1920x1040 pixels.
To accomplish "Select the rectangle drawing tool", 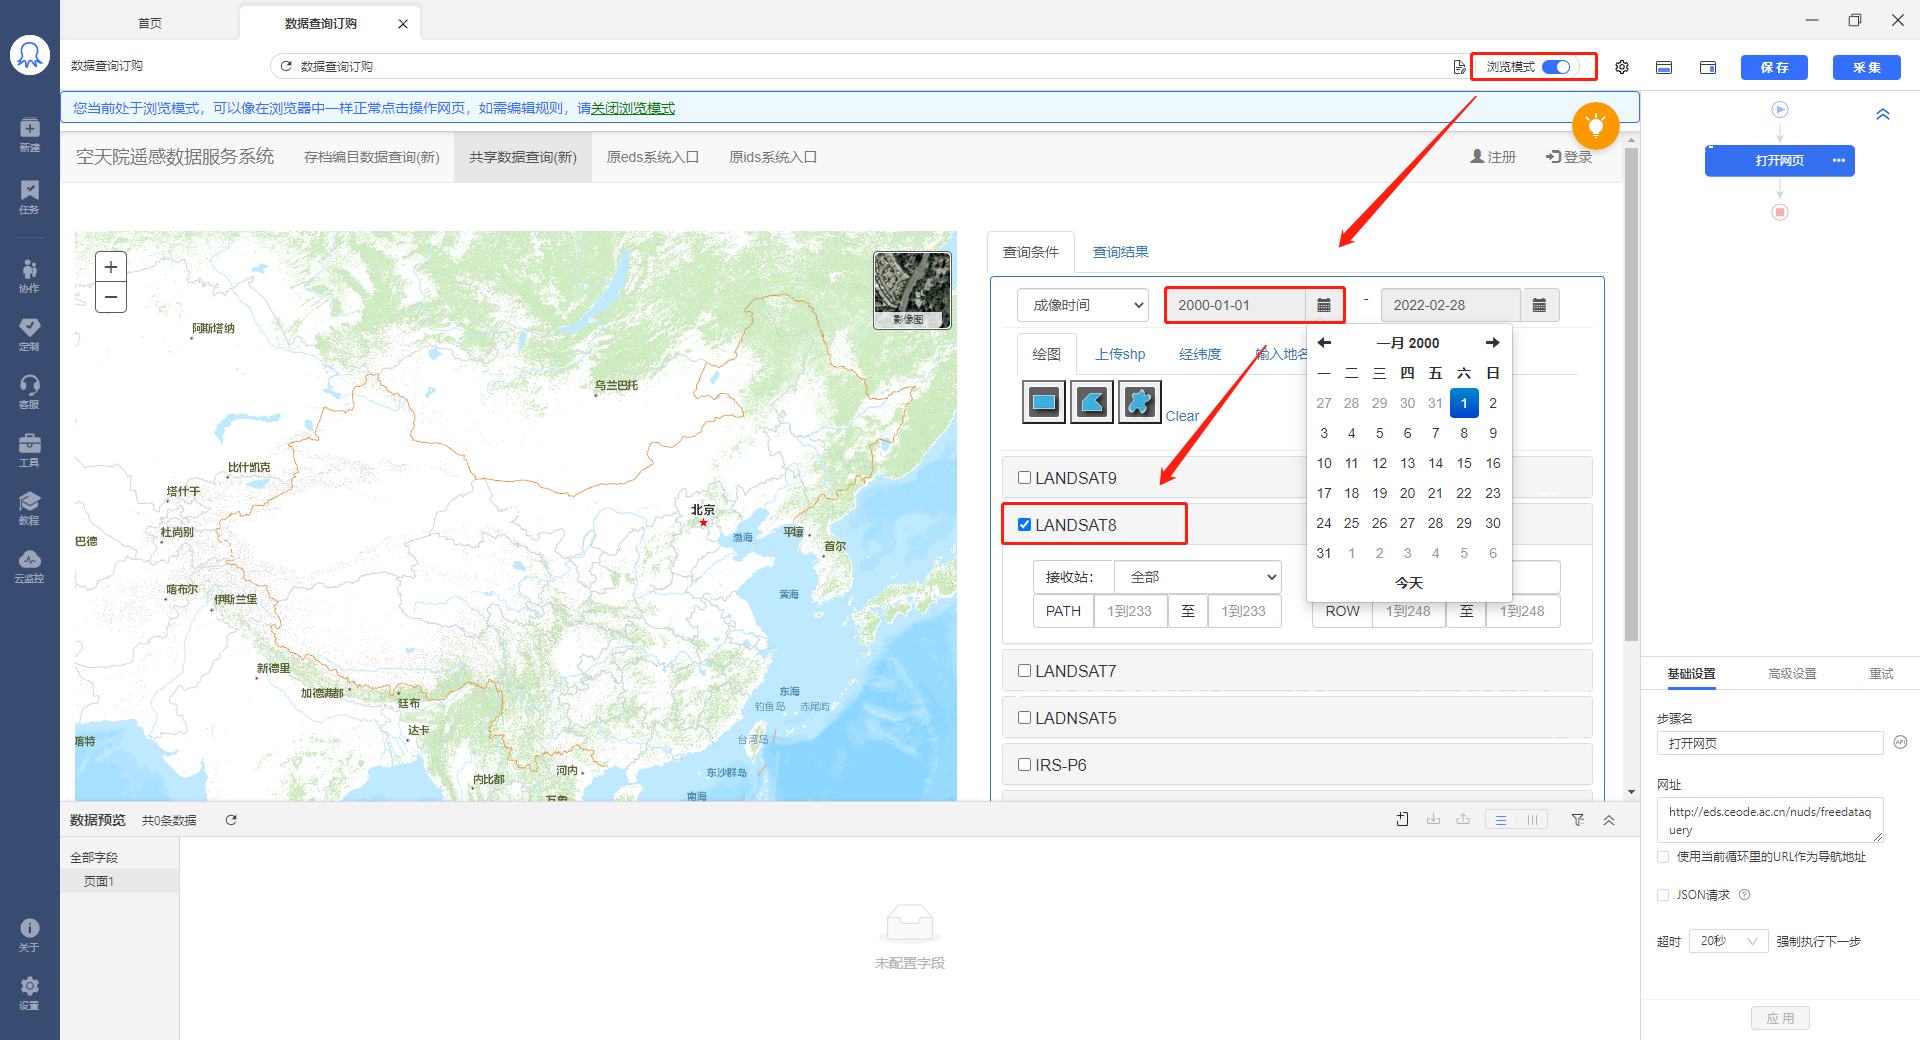I will click(1044, 402).
